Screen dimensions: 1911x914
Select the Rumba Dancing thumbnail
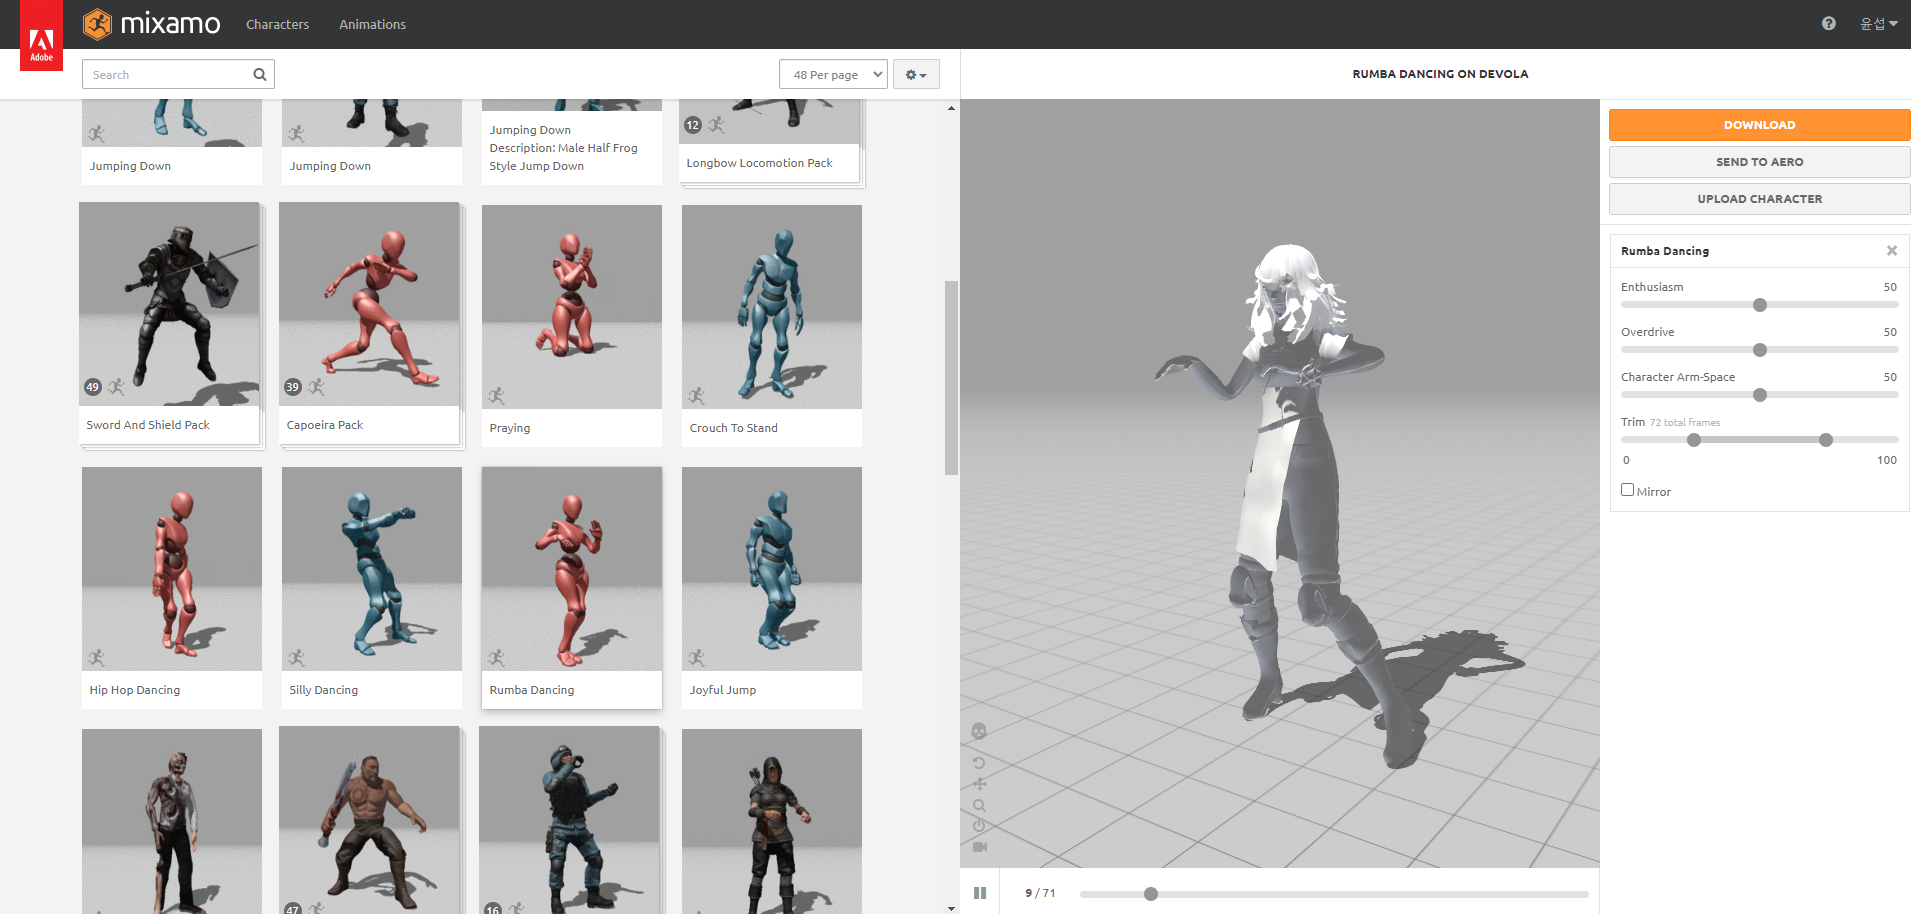pyautogui.click(x=572, y=568)
